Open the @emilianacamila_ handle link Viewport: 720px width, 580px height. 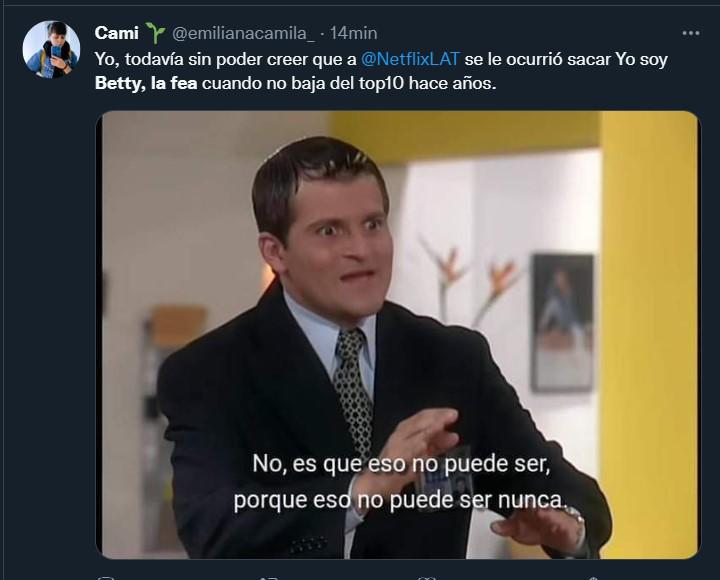click(243, 33)
